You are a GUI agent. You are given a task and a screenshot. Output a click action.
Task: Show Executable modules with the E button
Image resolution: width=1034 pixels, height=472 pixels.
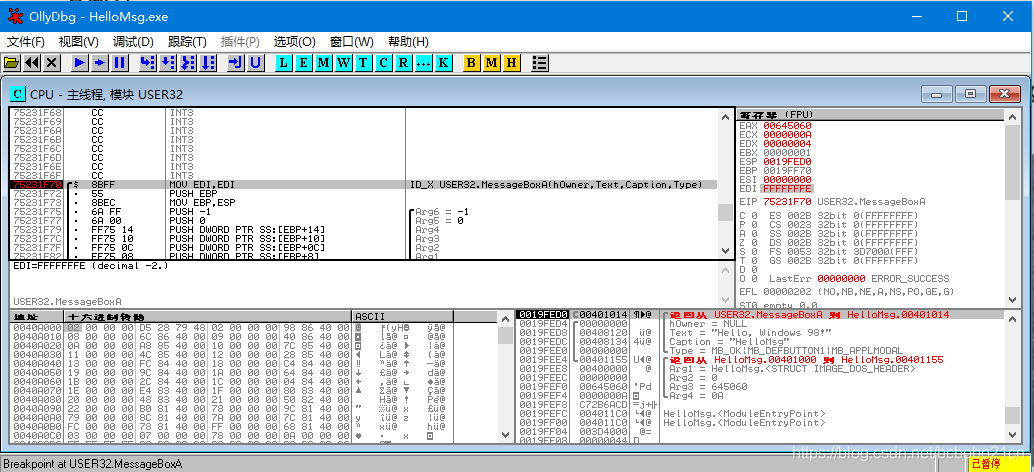pyautogui.click(x=303, y=63)
